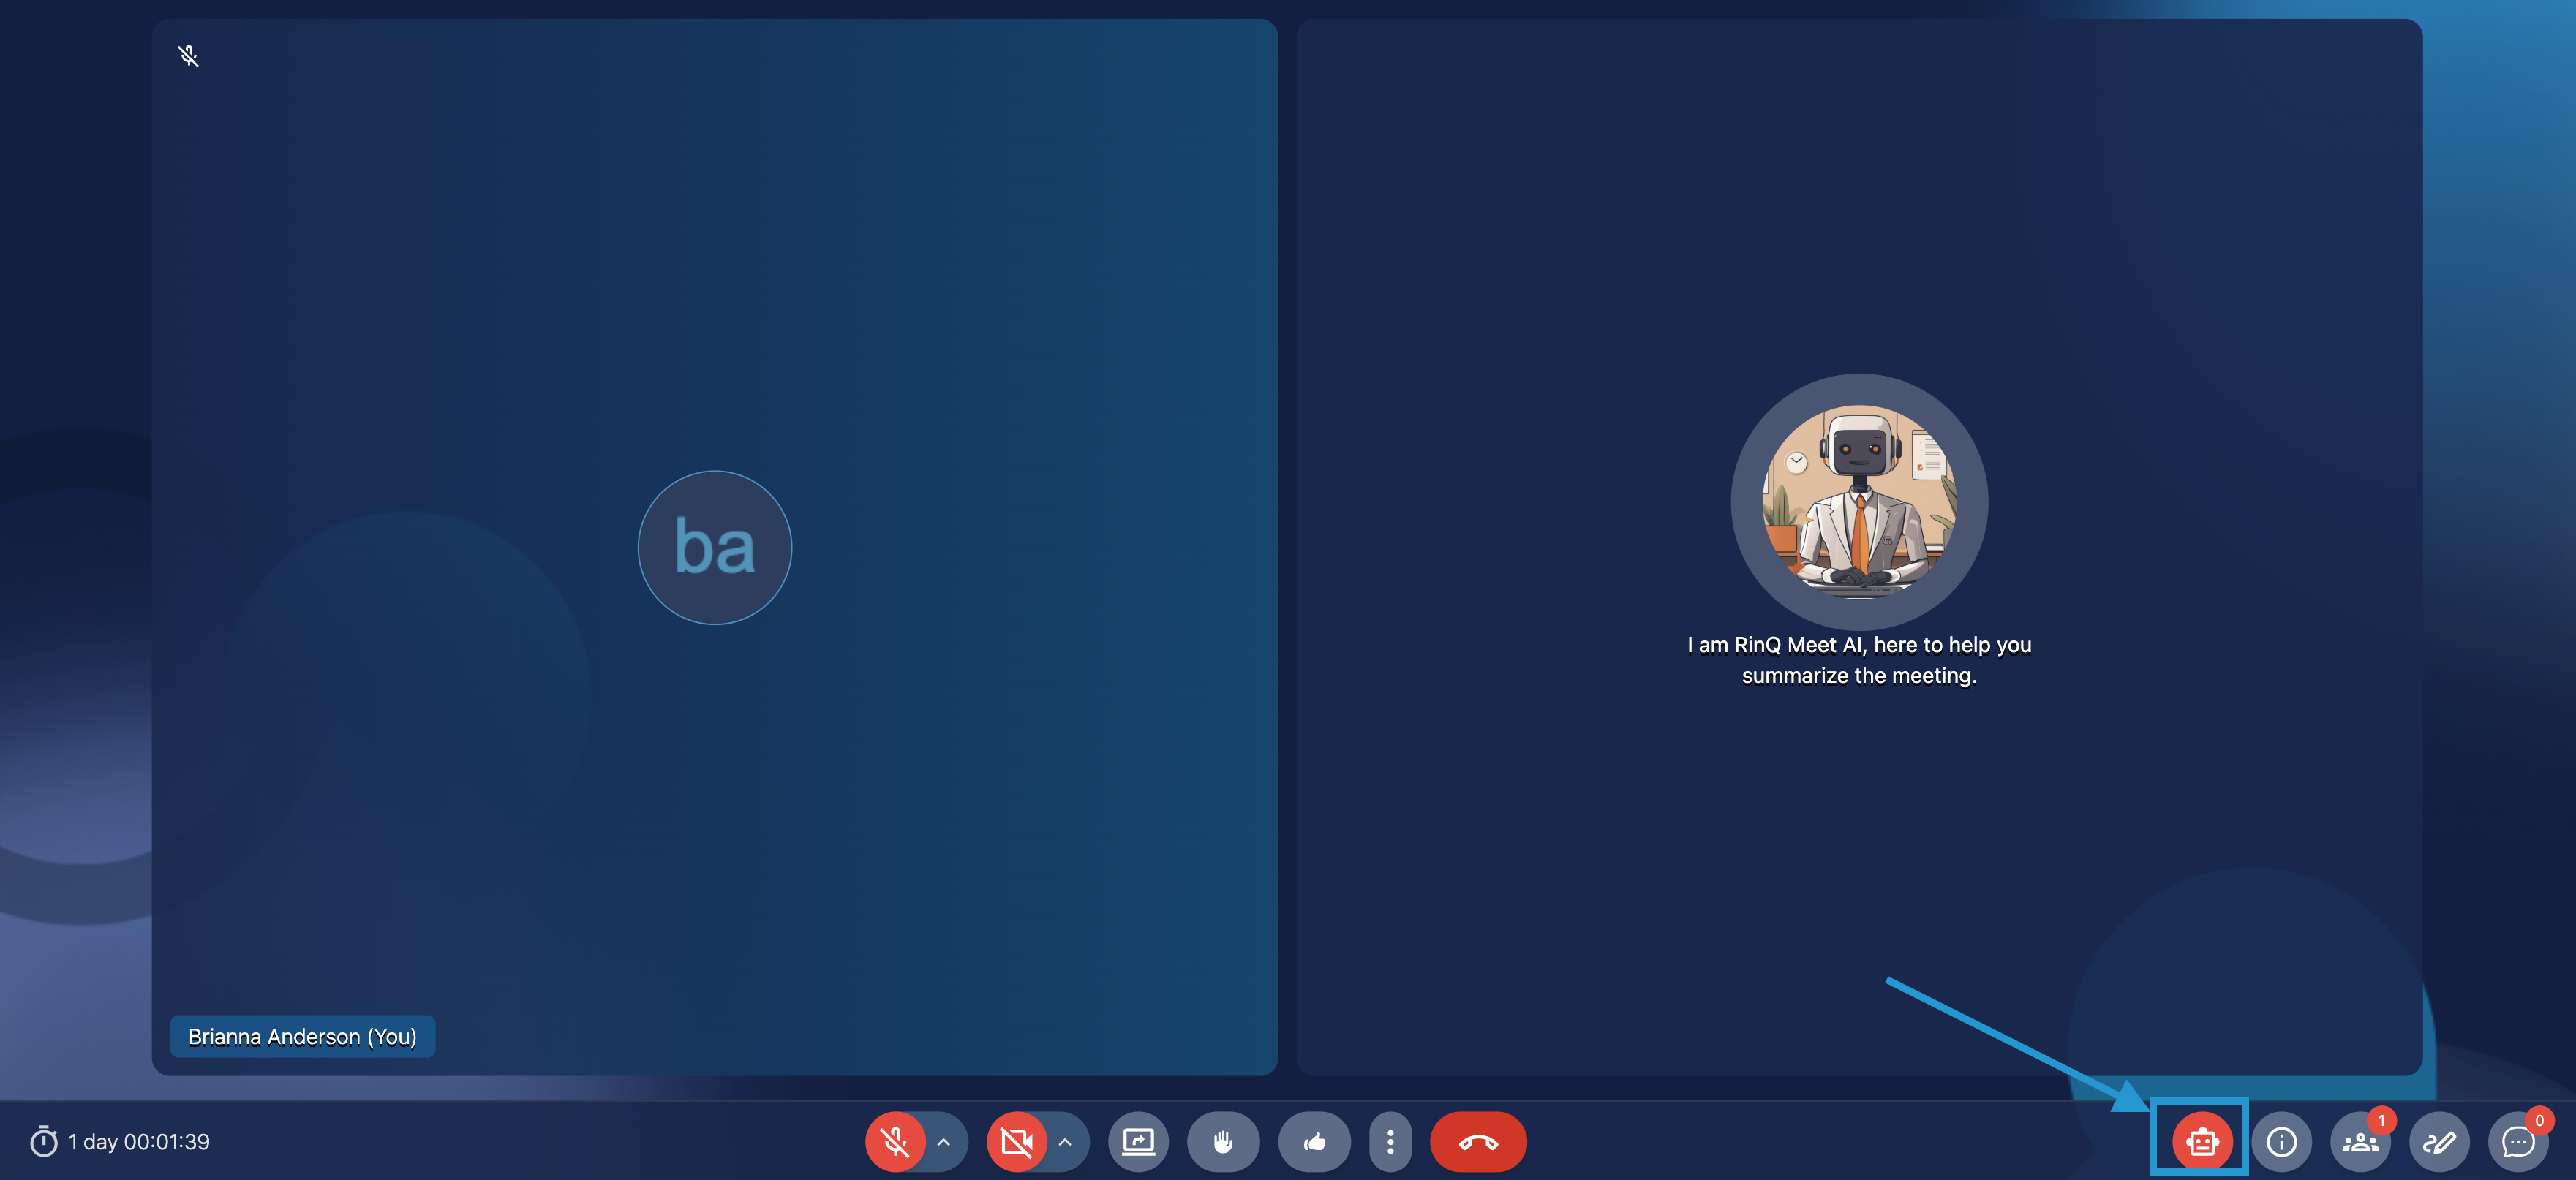
Task: Send a thumbs-up reaction
Action: (x=1314, y=1142)
